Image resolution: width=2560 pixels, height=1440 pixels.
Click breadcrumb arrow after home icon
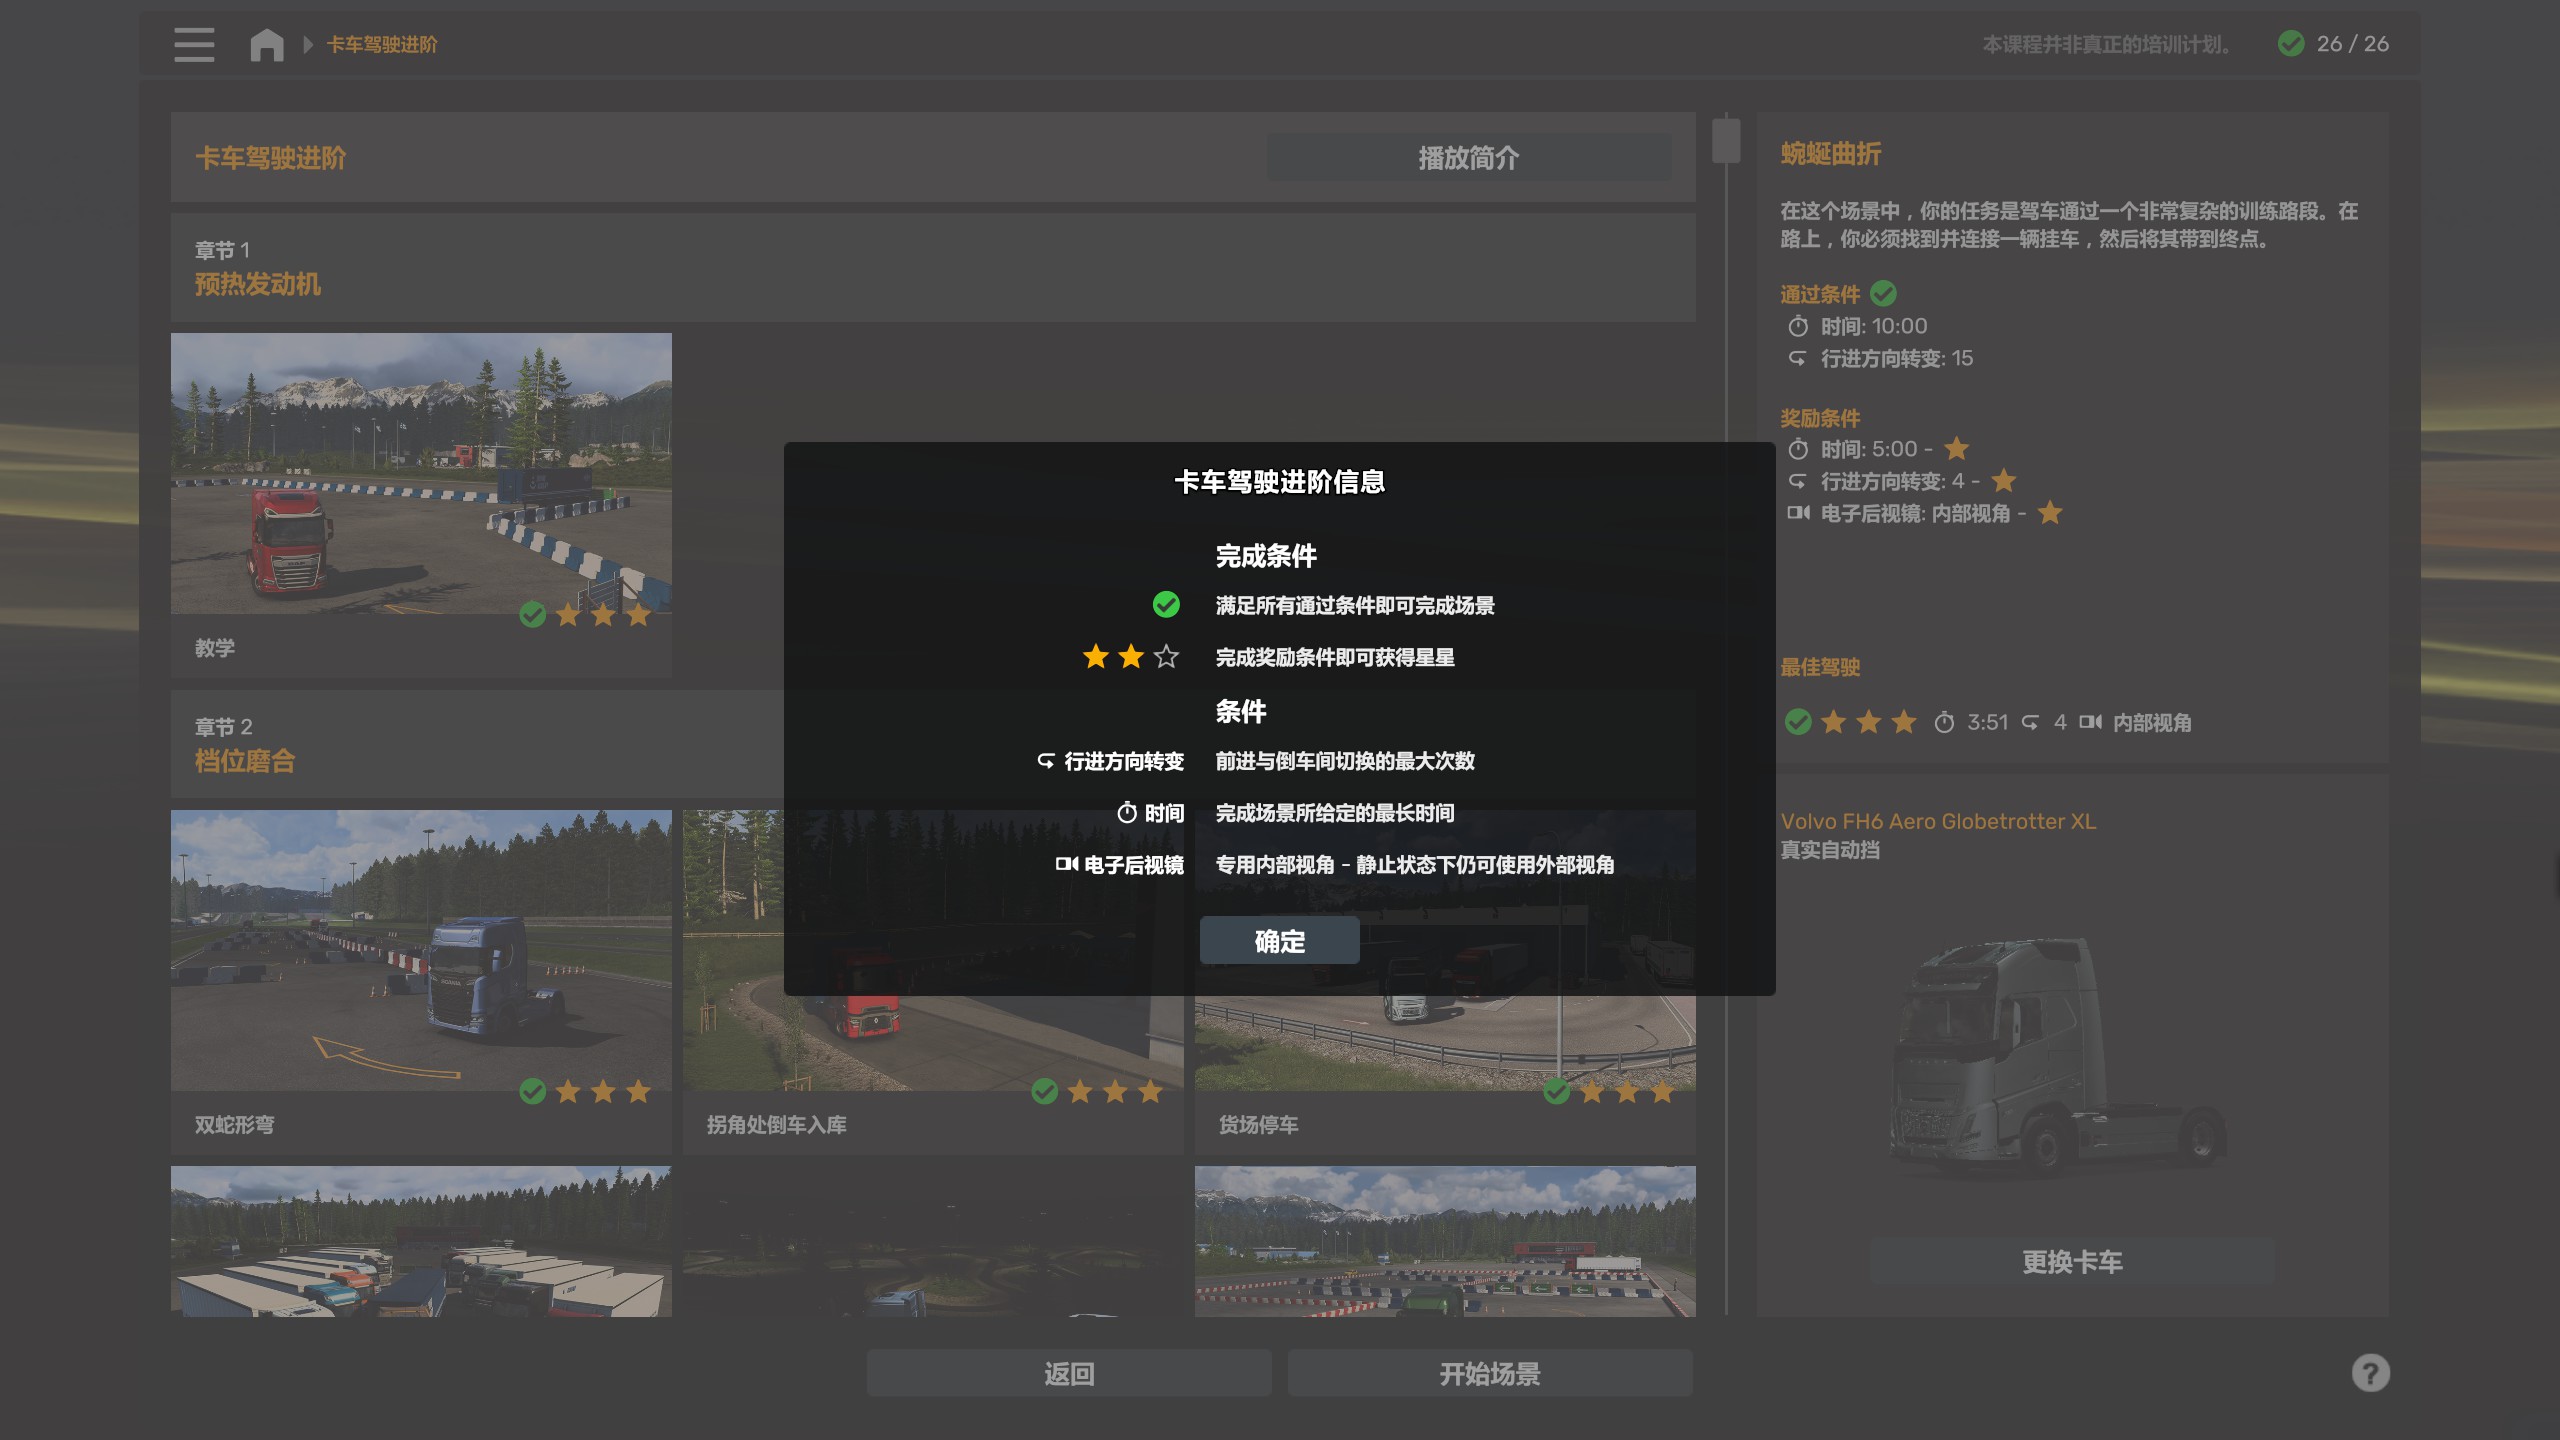pos(308,45)
